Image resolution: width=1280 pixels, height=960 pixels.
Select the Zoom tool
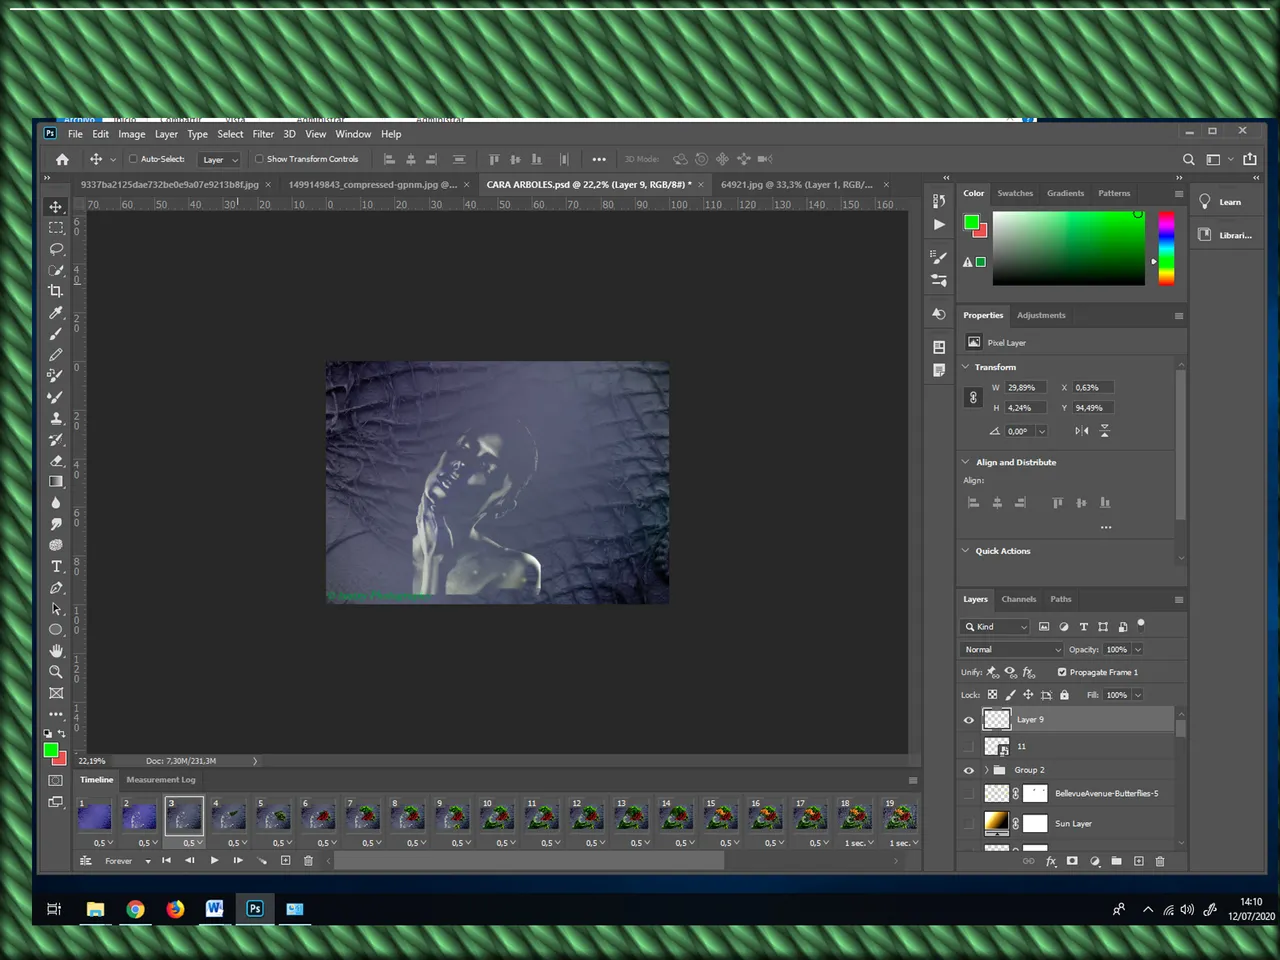[56, 671]
